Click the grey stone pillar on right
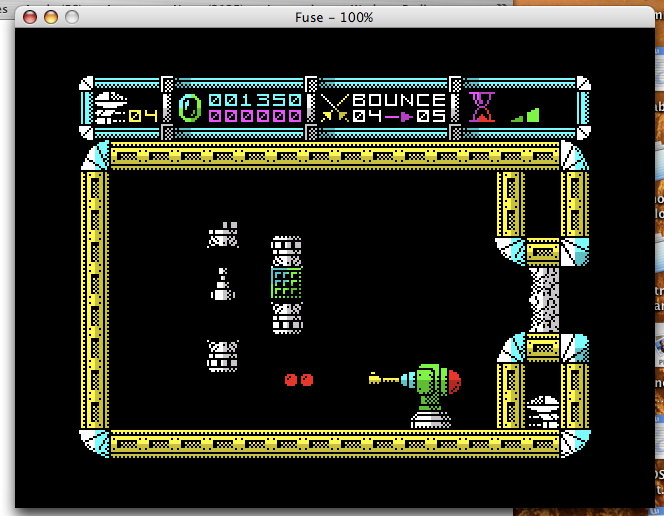Screen dimensions: 664x516 click(543, 299)
